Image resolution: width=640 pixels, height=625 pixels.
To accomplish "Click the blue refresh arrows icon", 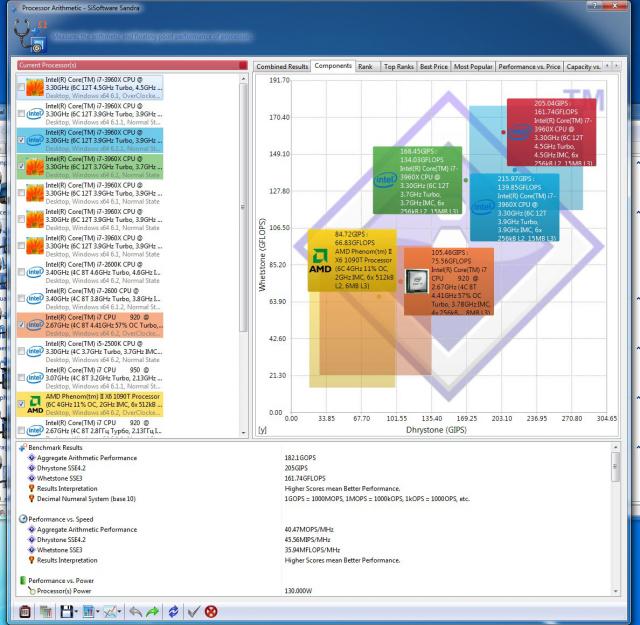I will click(173, 612).
